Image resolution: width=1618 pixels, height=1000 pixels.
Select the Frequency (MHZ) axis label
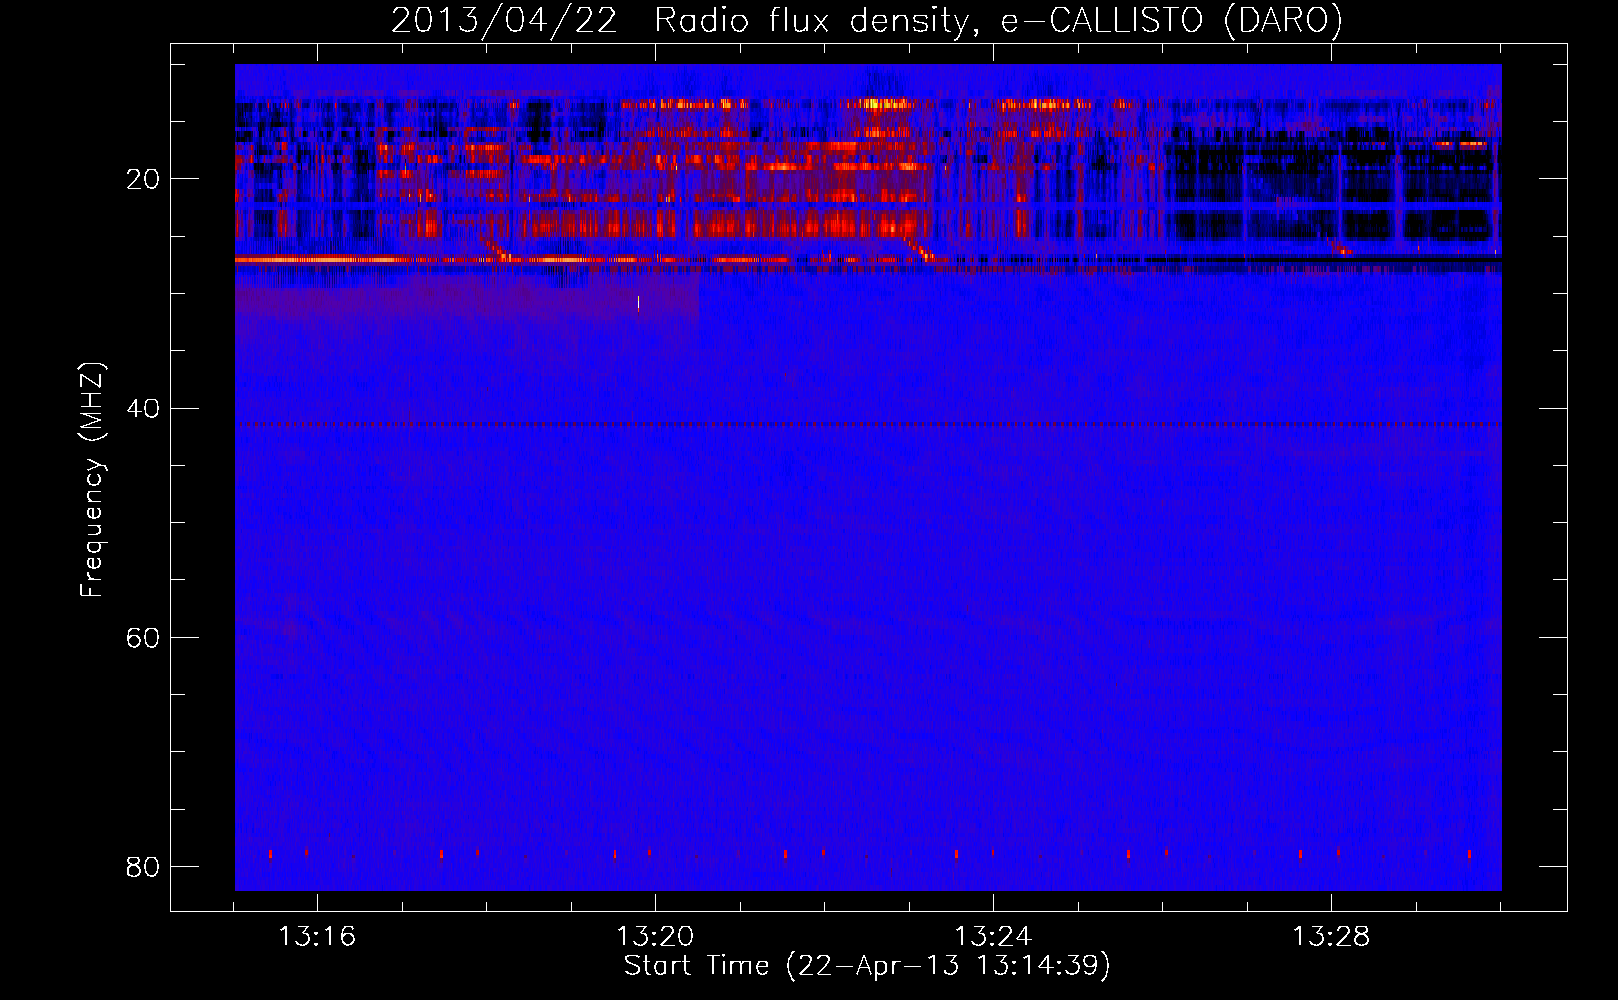tap(92, 480)
